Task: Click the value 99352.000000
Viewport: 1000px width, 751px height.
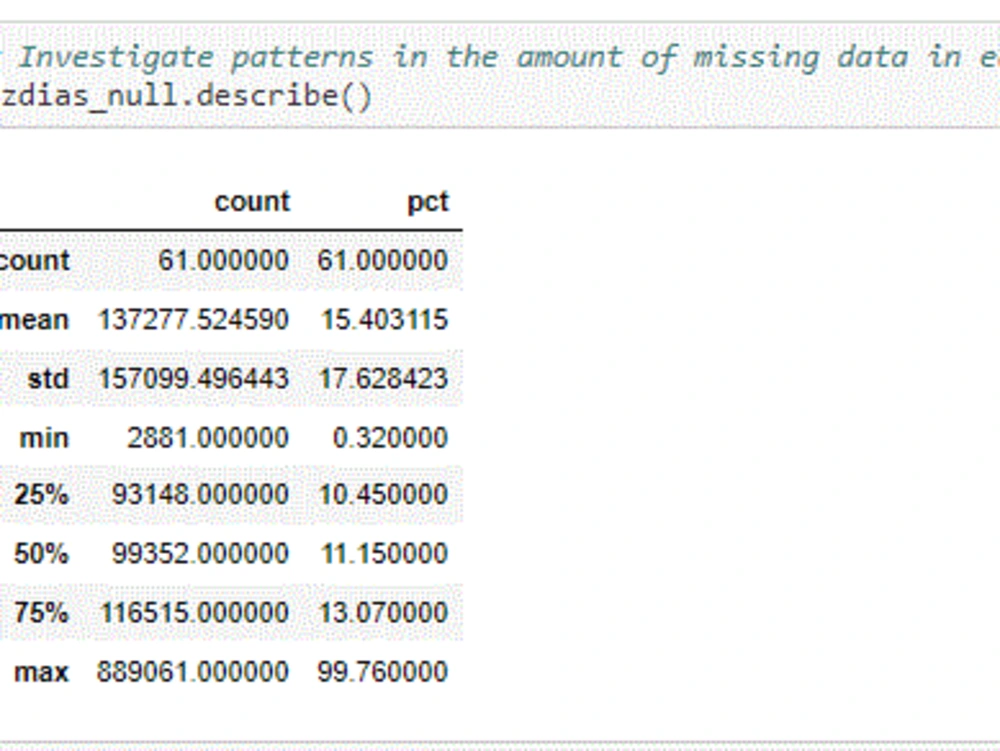Action: click(x=200, y=553)
